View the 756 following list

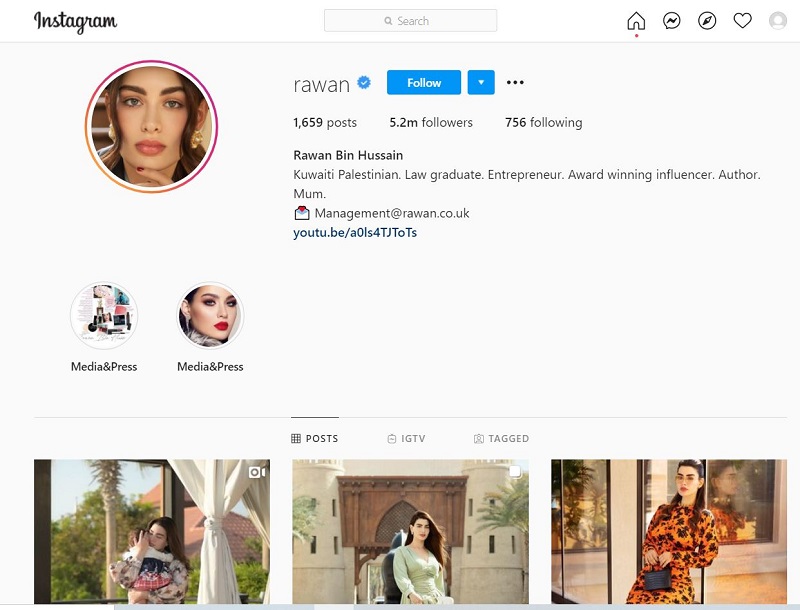[x=543, y=122]
